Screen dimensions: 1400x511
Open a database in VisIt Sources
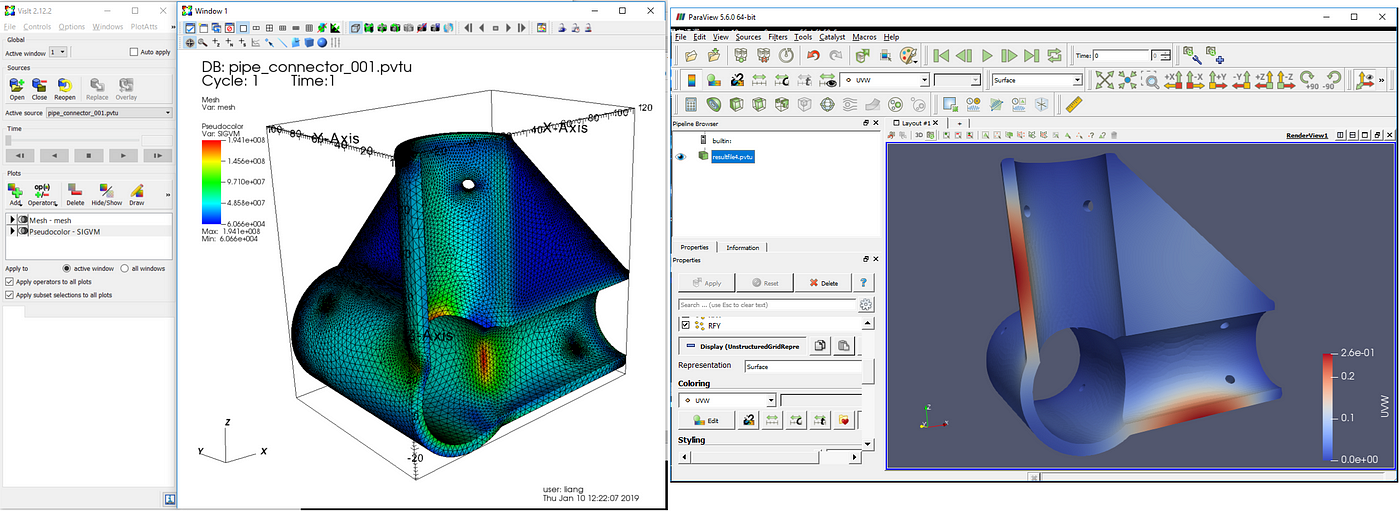(x=17, y=87)
